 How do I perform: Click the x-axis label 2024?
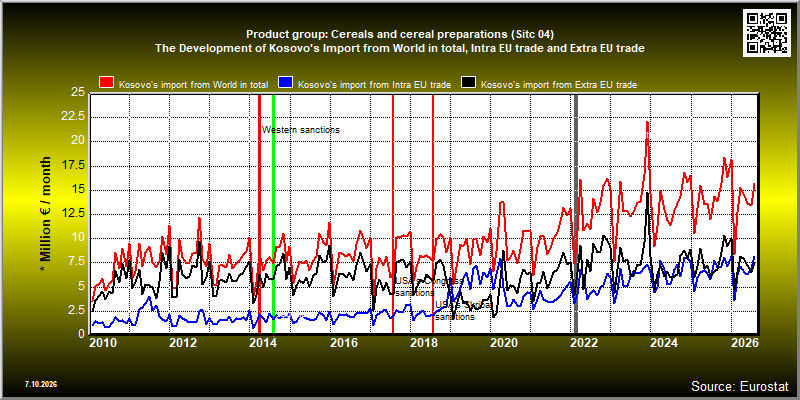664,343
